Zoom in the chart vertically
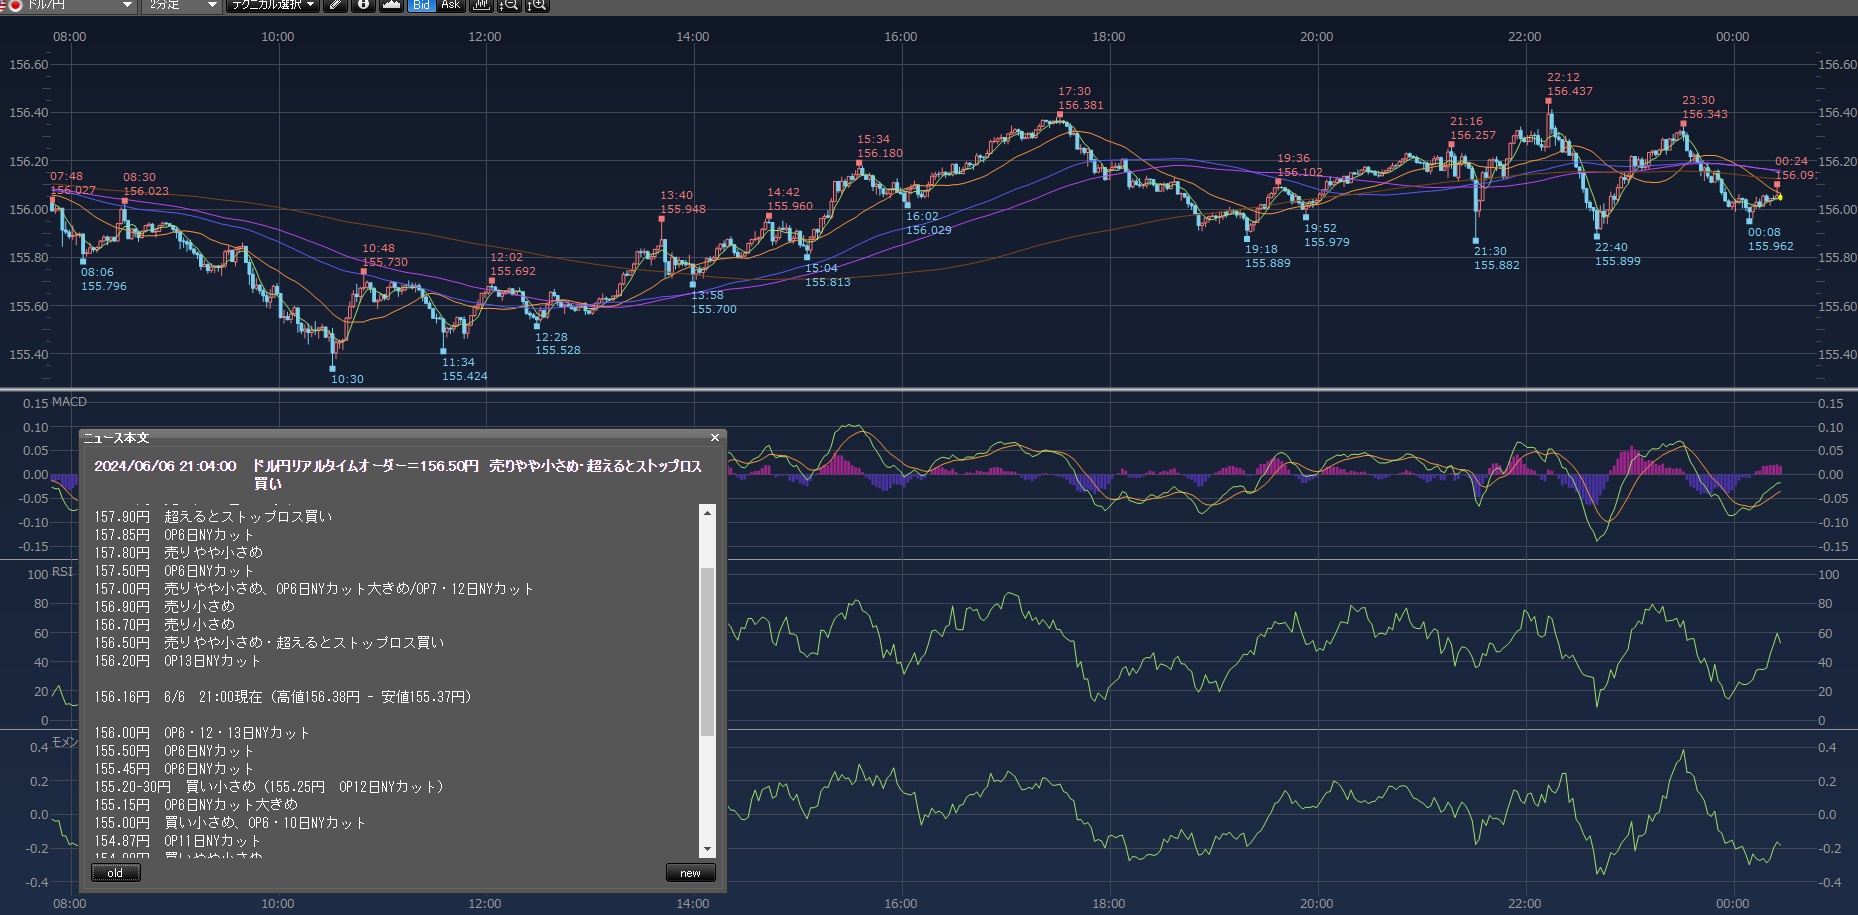1858x915 pixels. click(537, 5)
